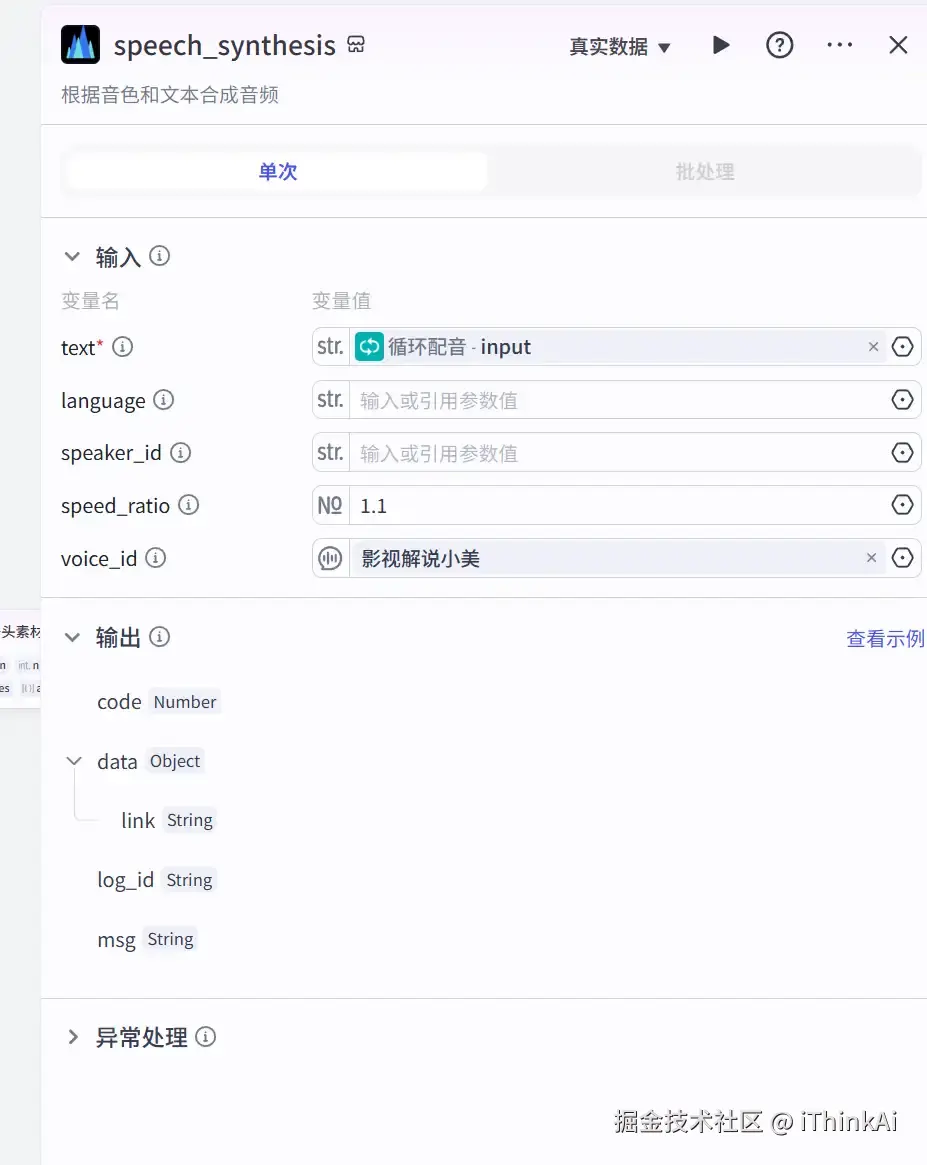927x1165 pixels.
Task: Show info icon next to speaker_id variable
Action: click(180, 452)
